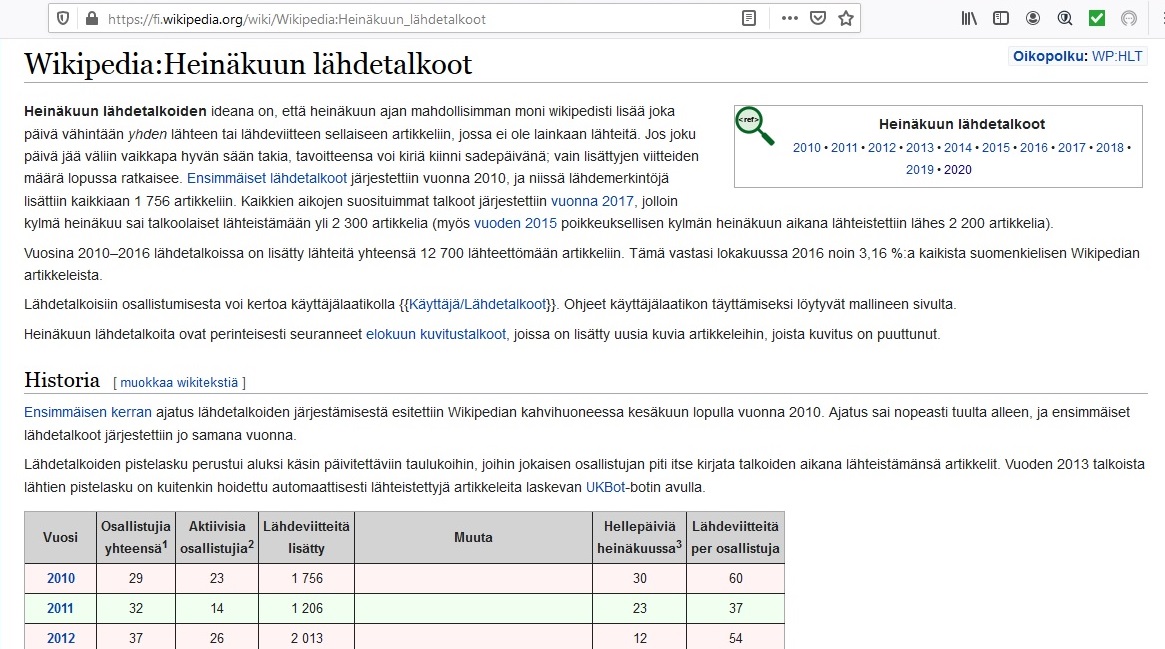Open Firefox account icon
1165x649 pixels.
coord(1033,19)
